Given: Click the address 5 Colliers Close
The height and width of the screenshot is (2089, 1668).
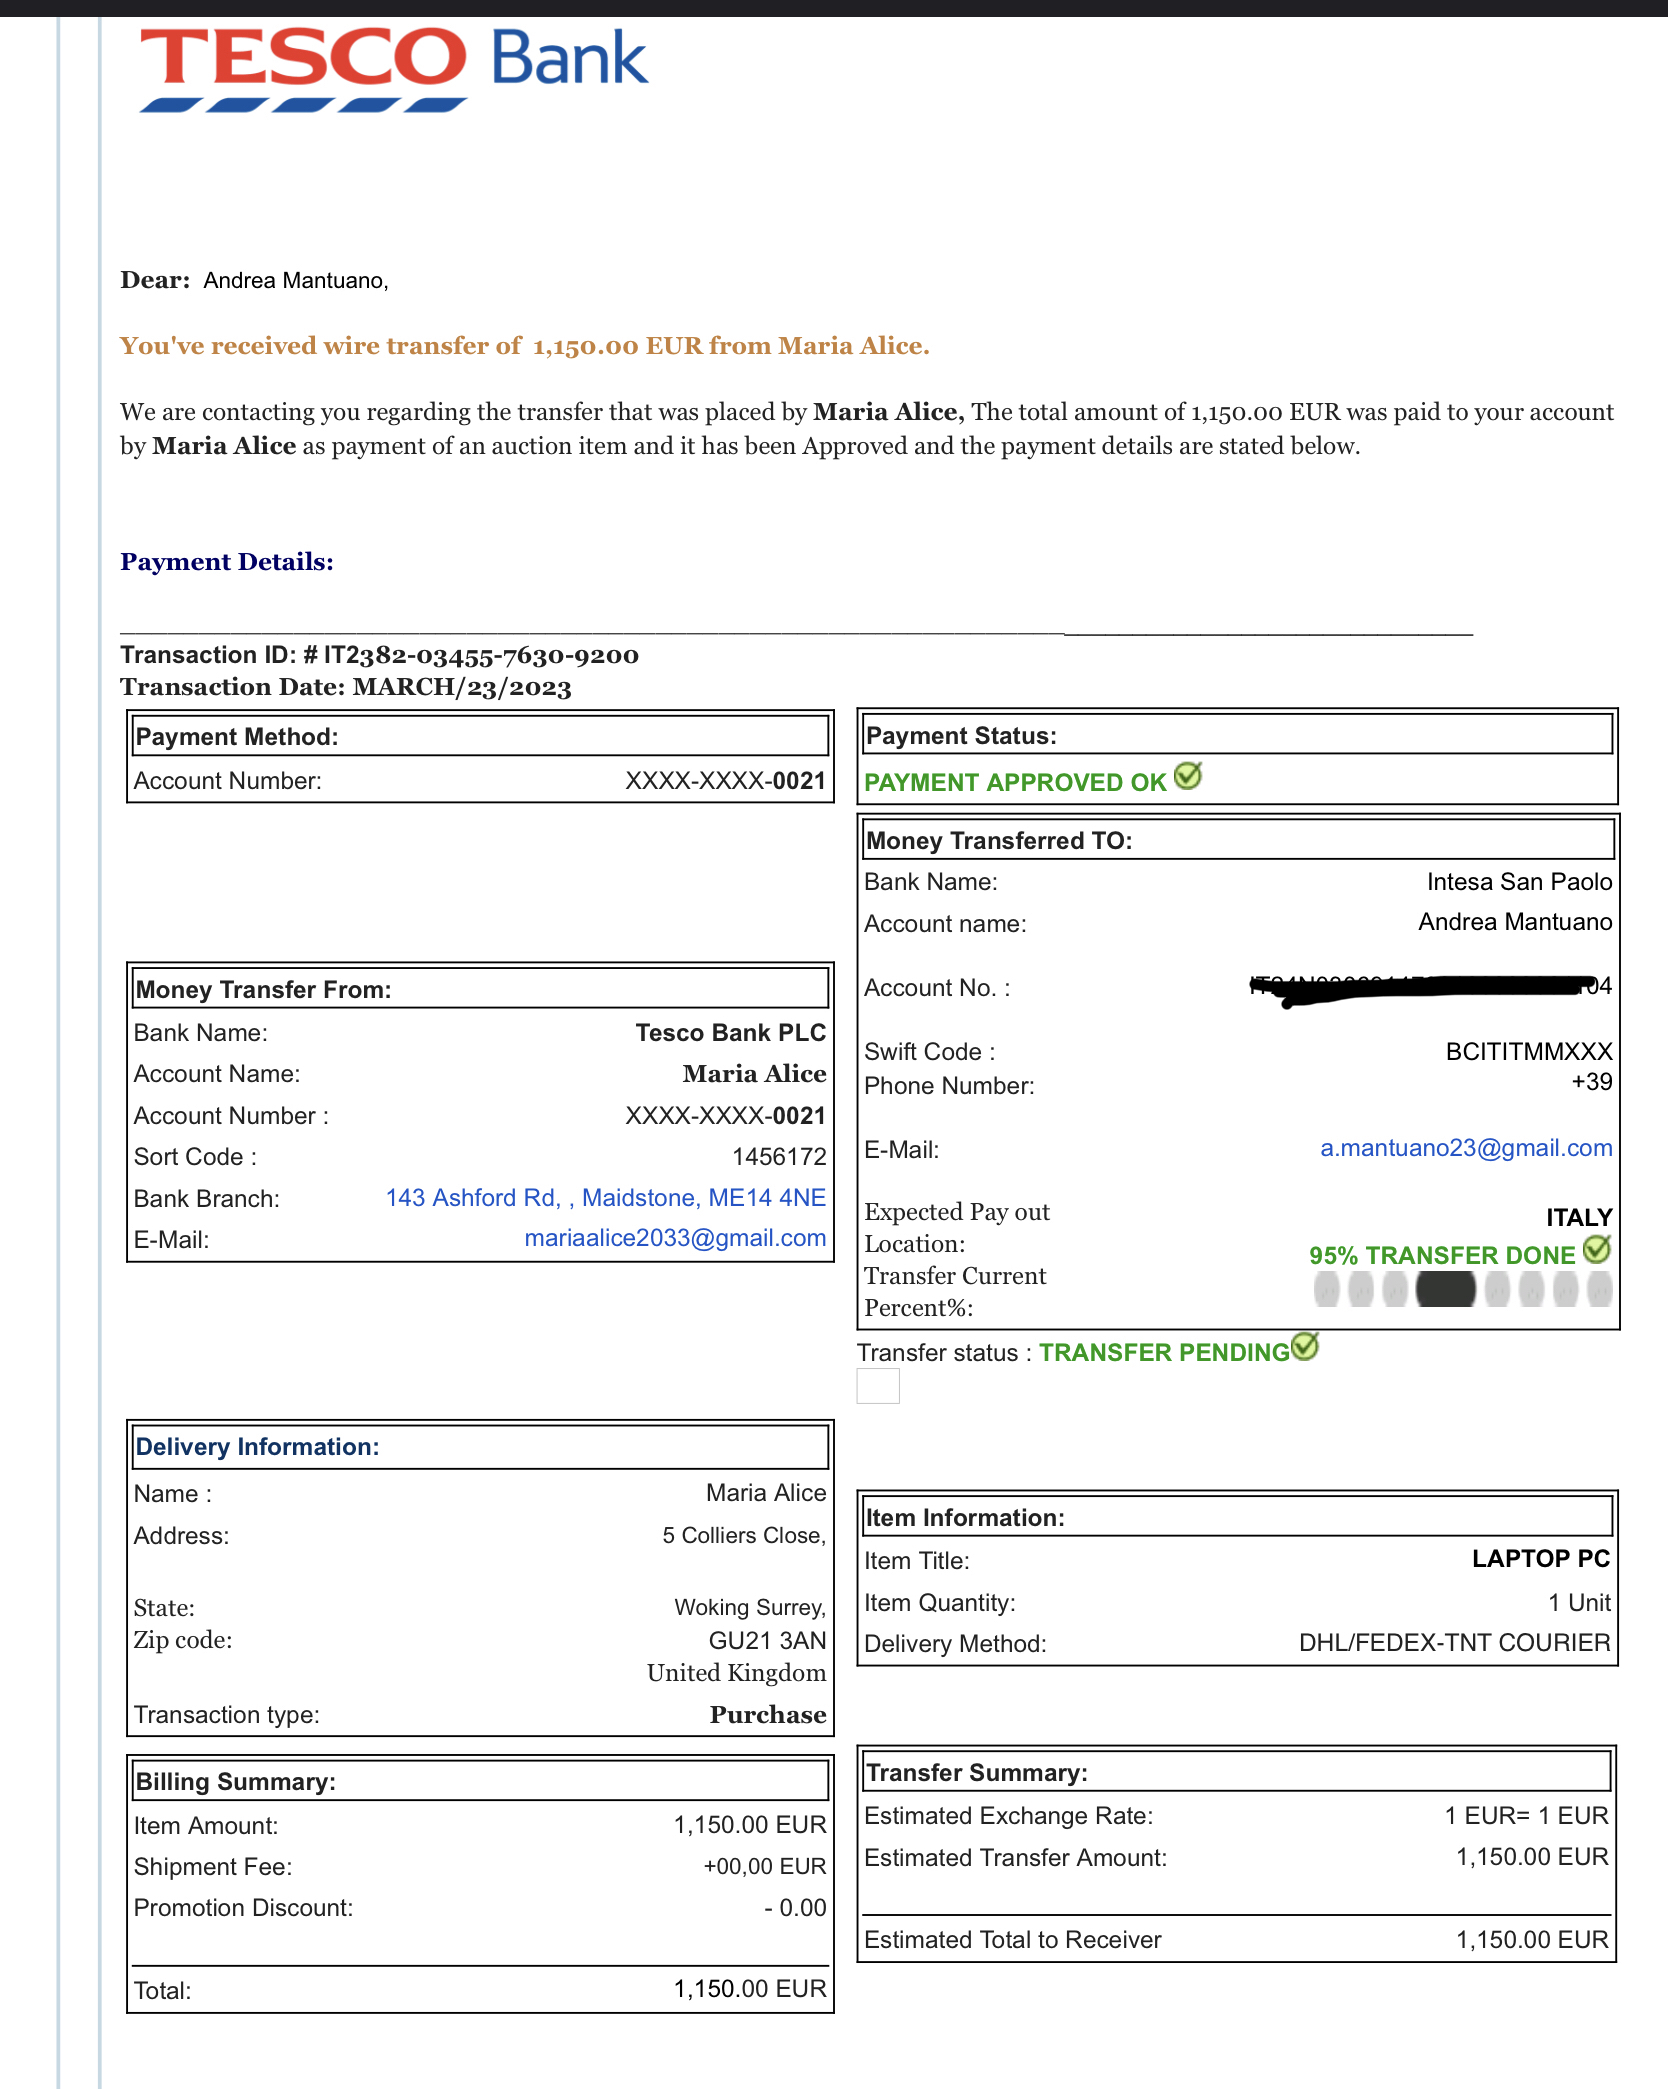Looking at the screenshot, I should coord(744,1535).
